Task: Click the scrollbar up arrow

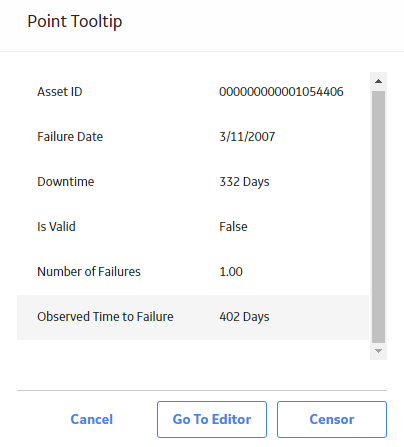Action: (378, 81)
